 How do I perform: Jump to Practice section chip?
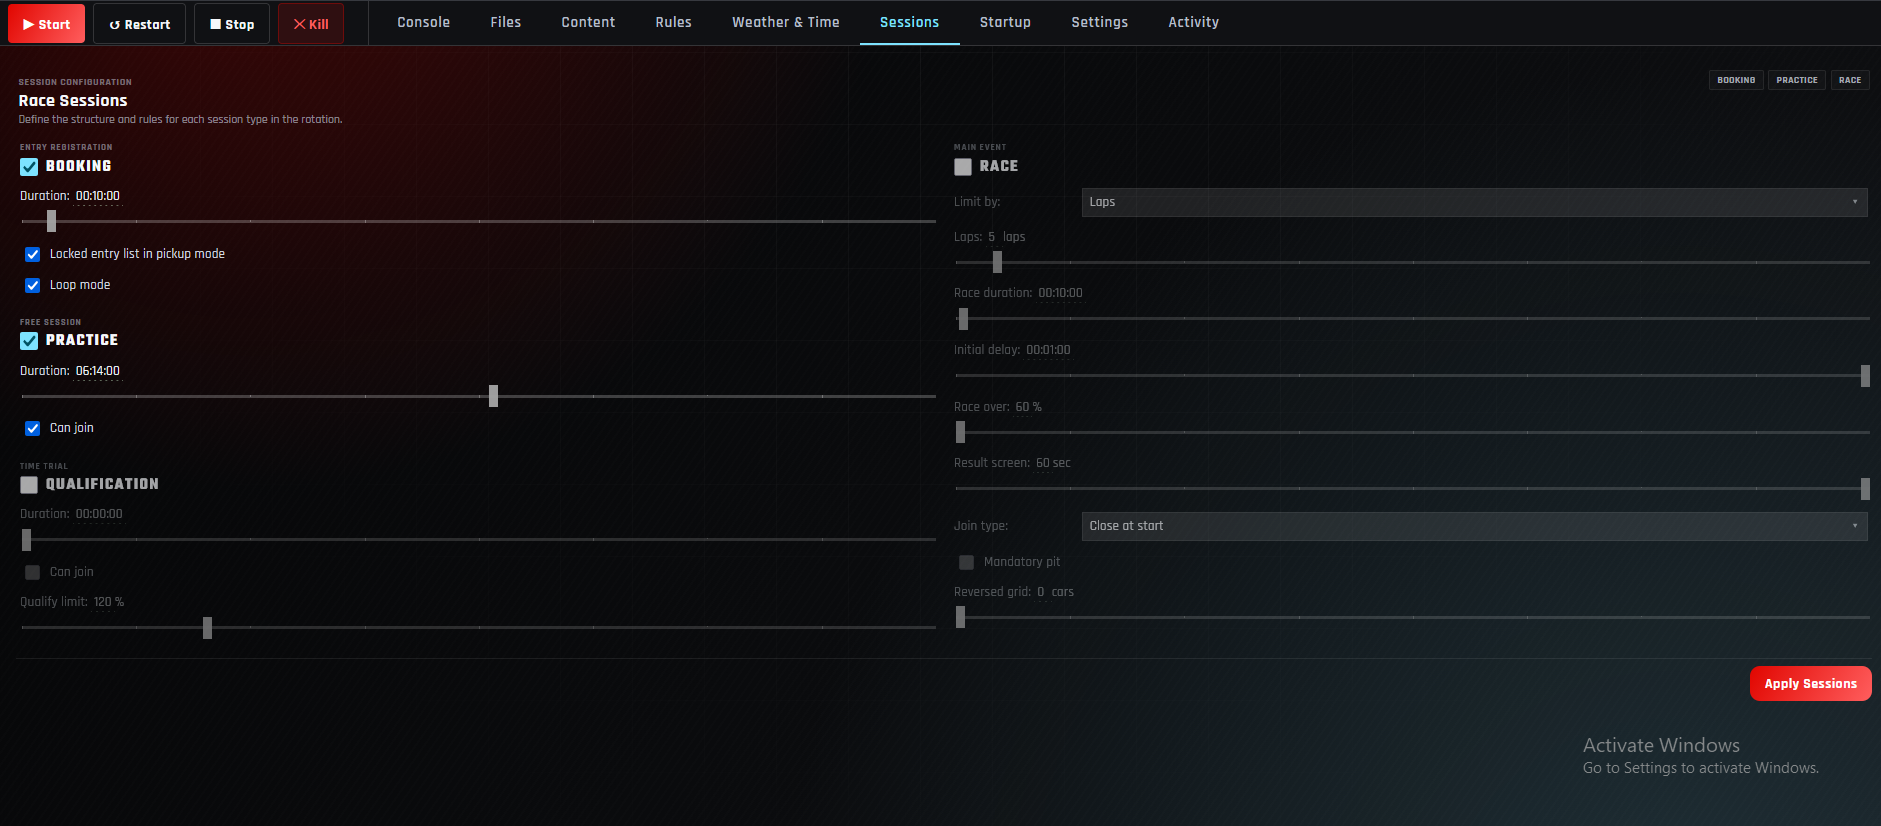click(1797, 80)
